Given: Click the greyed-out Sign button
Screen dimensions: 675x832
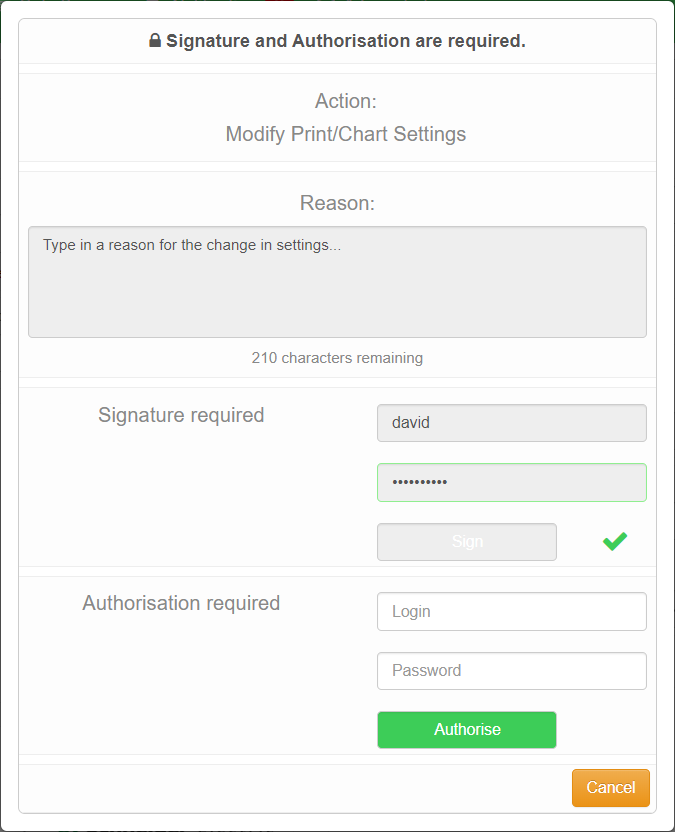Looking at the screenshot, I should pos(467,542).
